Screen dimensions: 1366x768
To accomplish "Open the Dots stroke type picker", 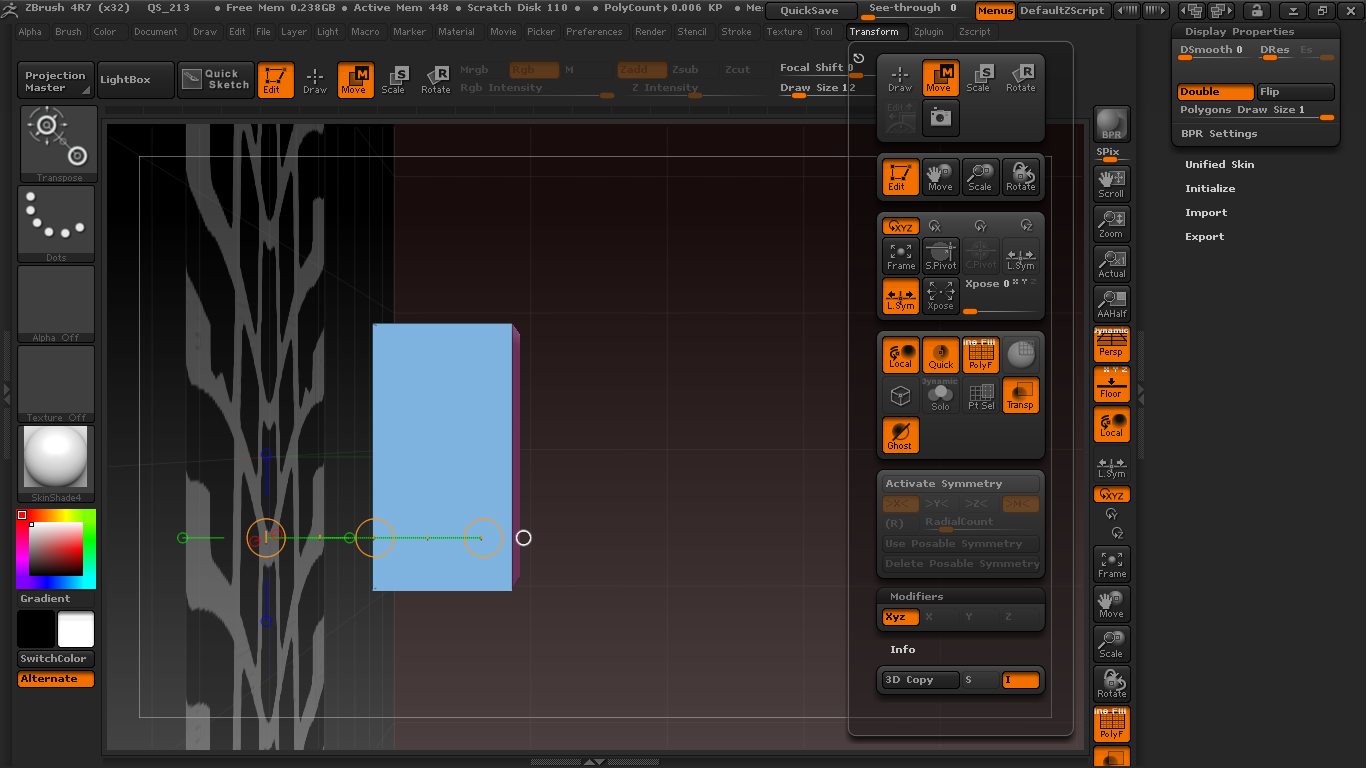I will (x=56, y=224).
